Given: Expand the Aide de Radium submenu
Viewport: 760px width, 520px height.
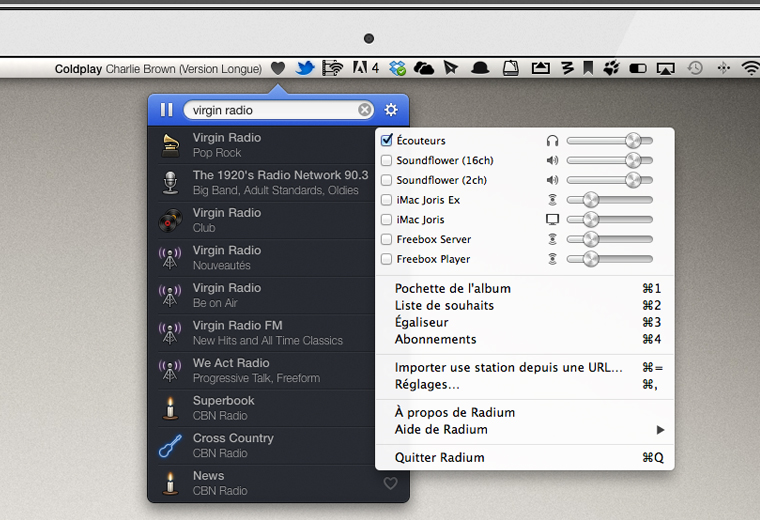Looking at the screenshot, I should tap(525, 429).
